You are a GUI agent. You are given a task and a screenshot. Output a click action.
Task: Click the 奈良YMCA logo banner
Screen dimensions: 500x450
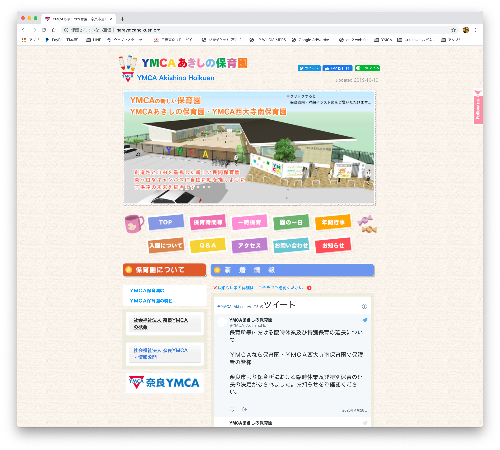pos(165,383)
